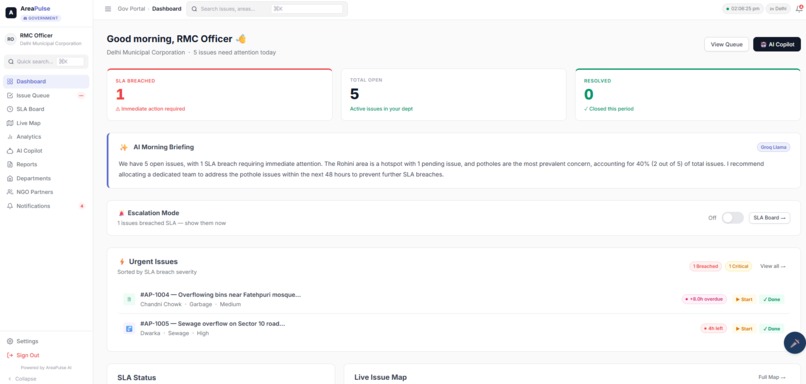This screenshot has height=384, width=806.
Task: Click the clock time pill in top bar
Action: pos(743,9)
